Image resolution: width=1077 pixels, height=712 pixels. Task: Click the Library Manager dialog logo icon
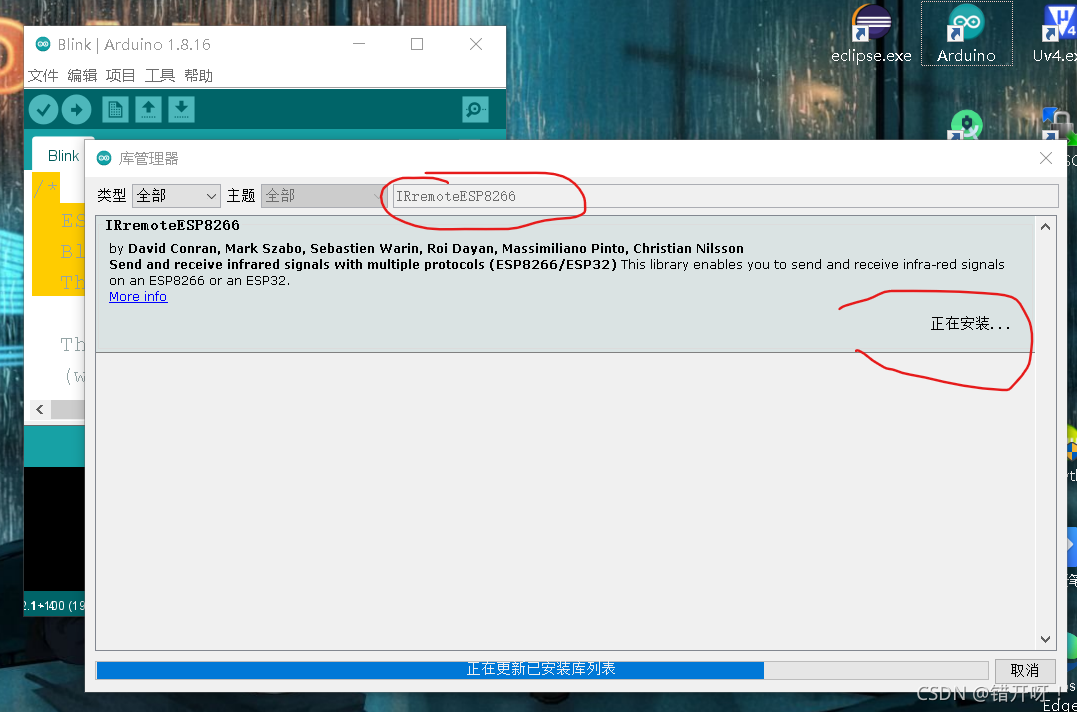coord(104,158)
